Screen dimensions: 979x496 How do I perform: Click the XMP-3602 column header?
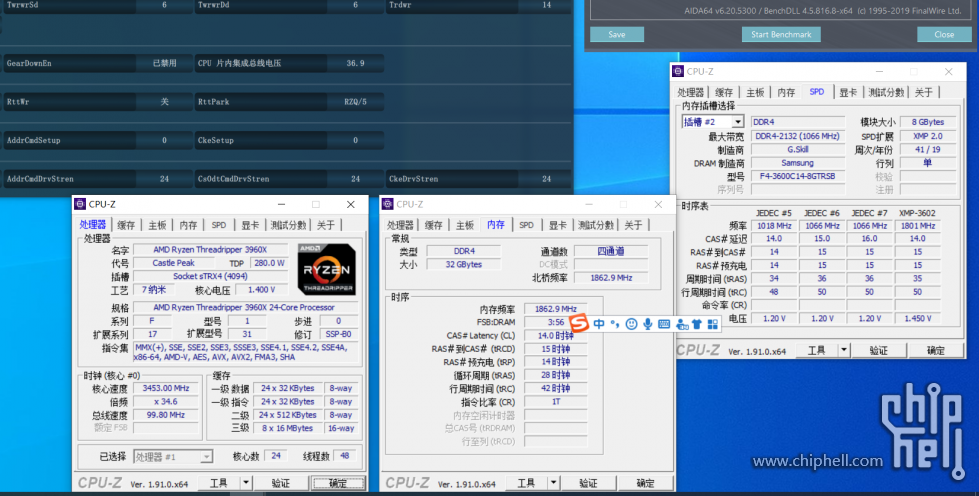click(x=917, y=213)
